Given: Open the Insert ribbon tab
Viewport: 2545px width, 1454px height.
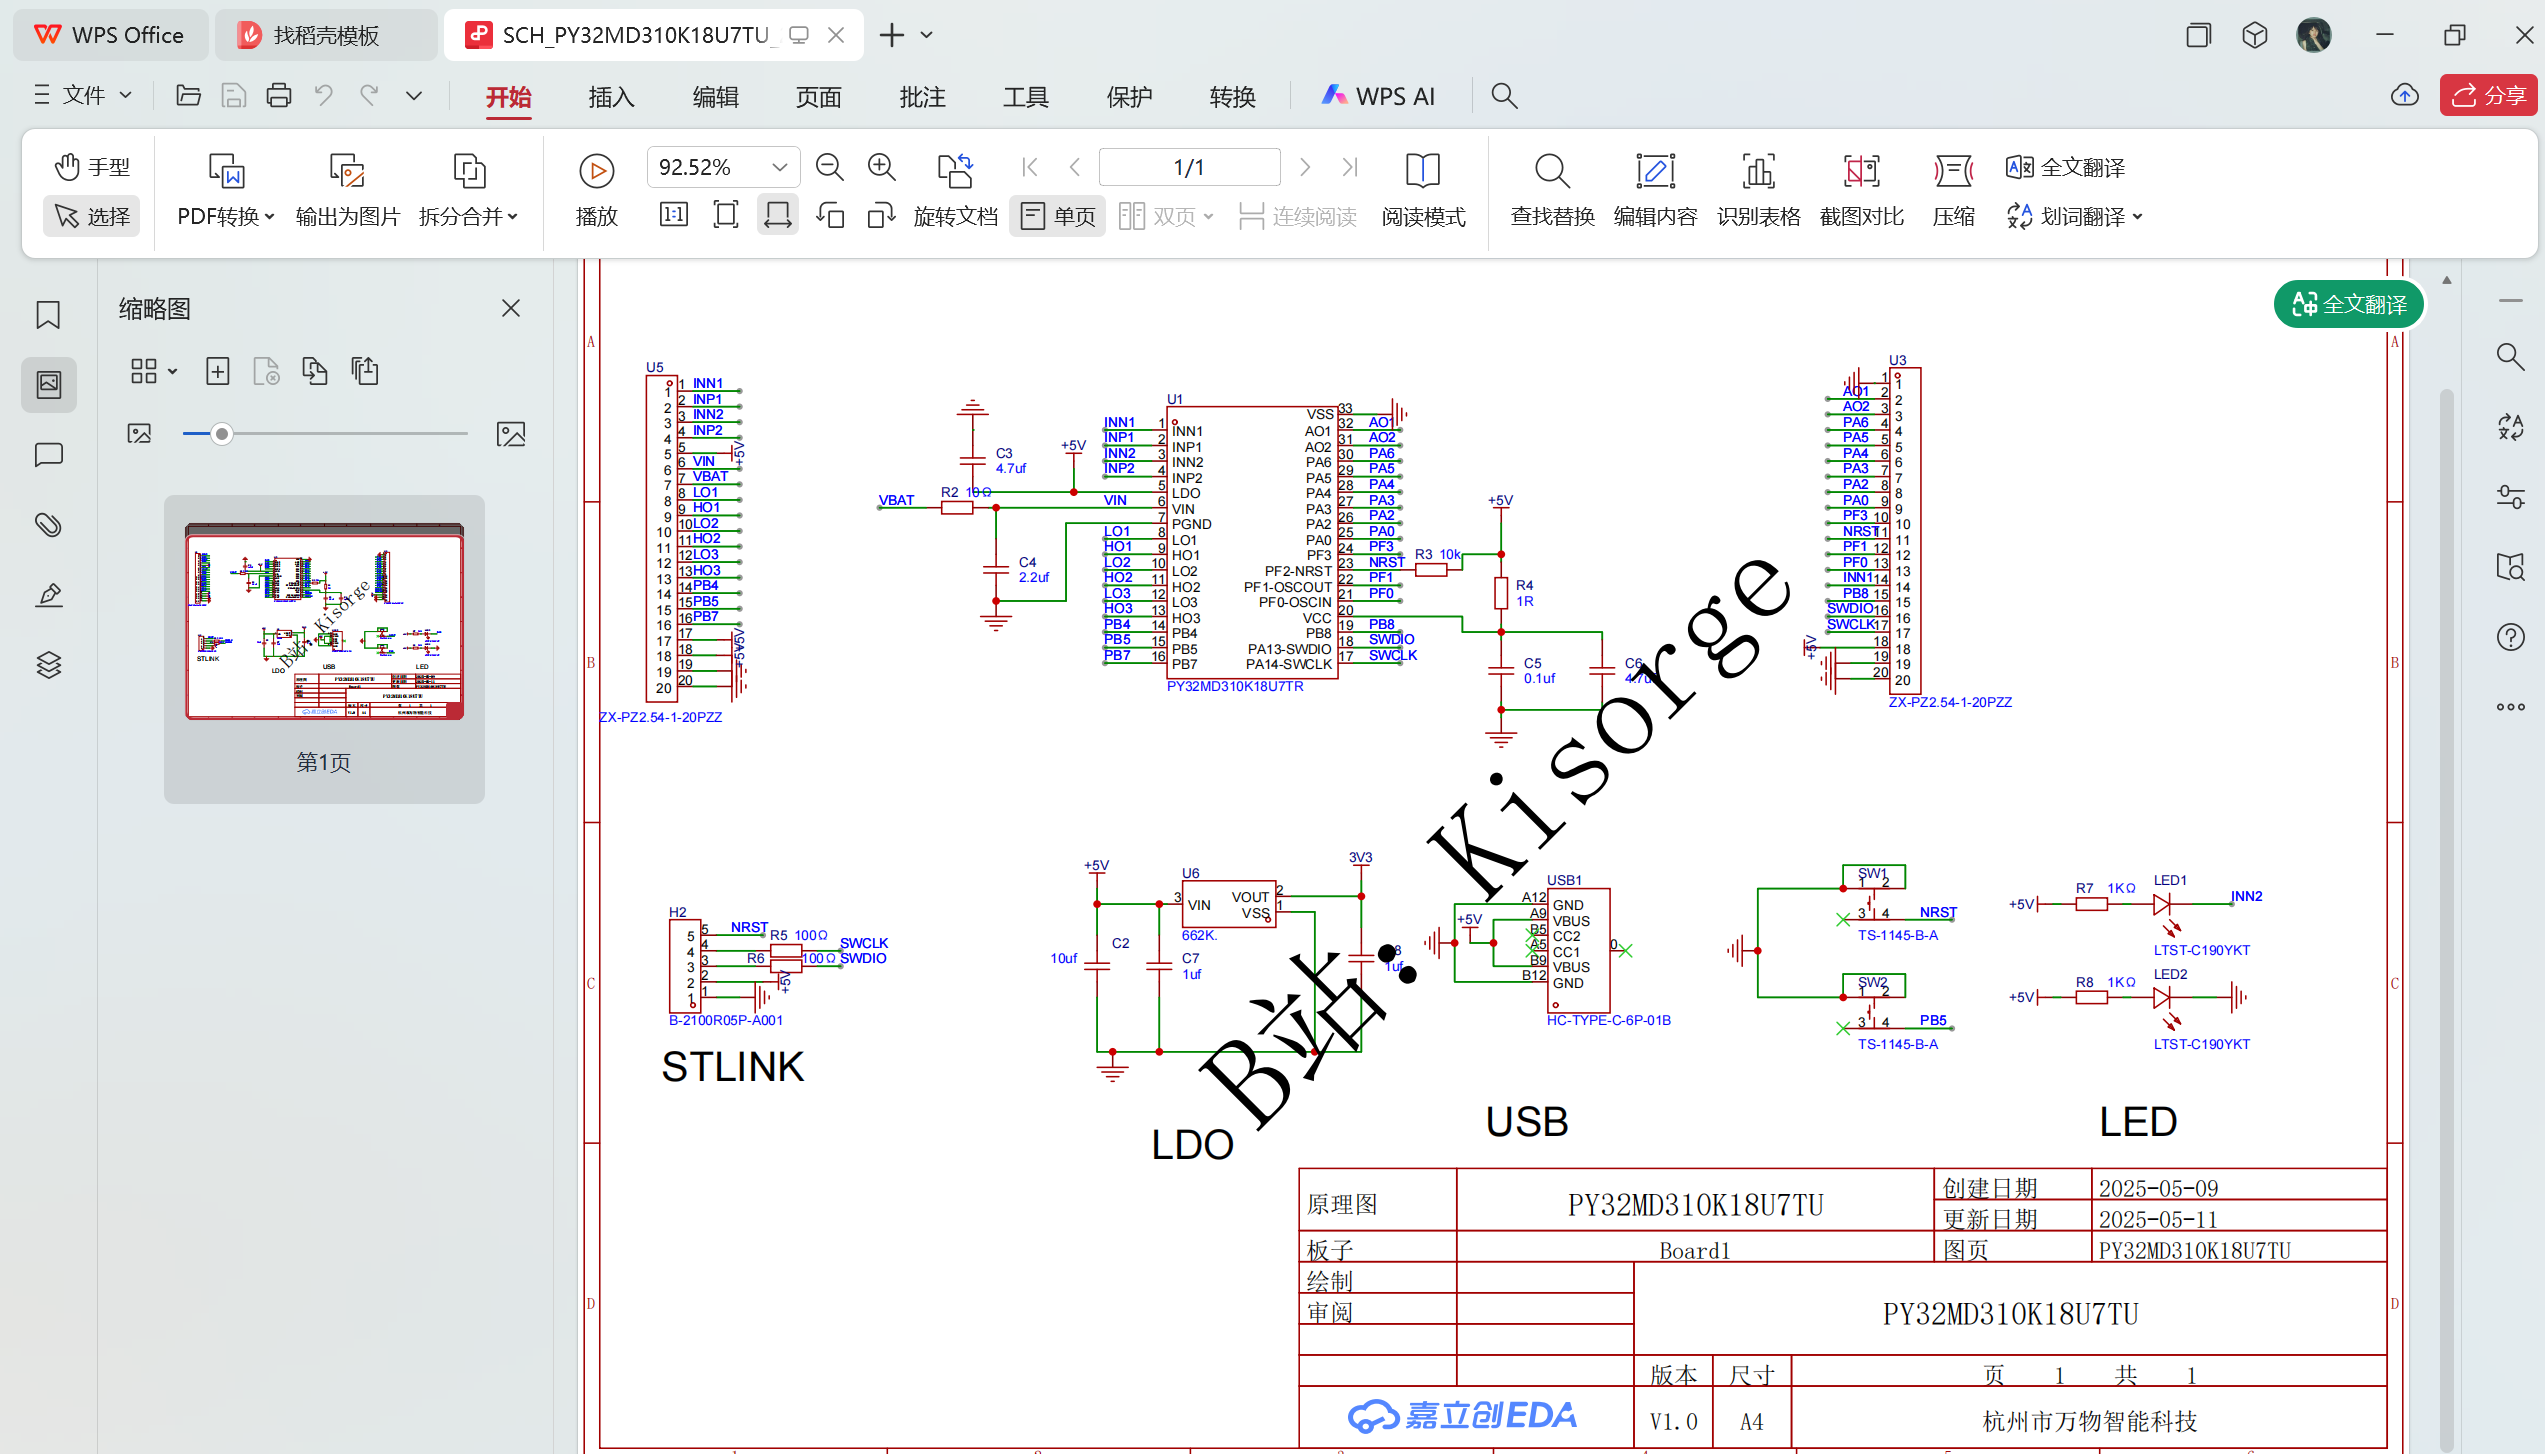Looking at the screenshot, I should (x=611, y=97).
